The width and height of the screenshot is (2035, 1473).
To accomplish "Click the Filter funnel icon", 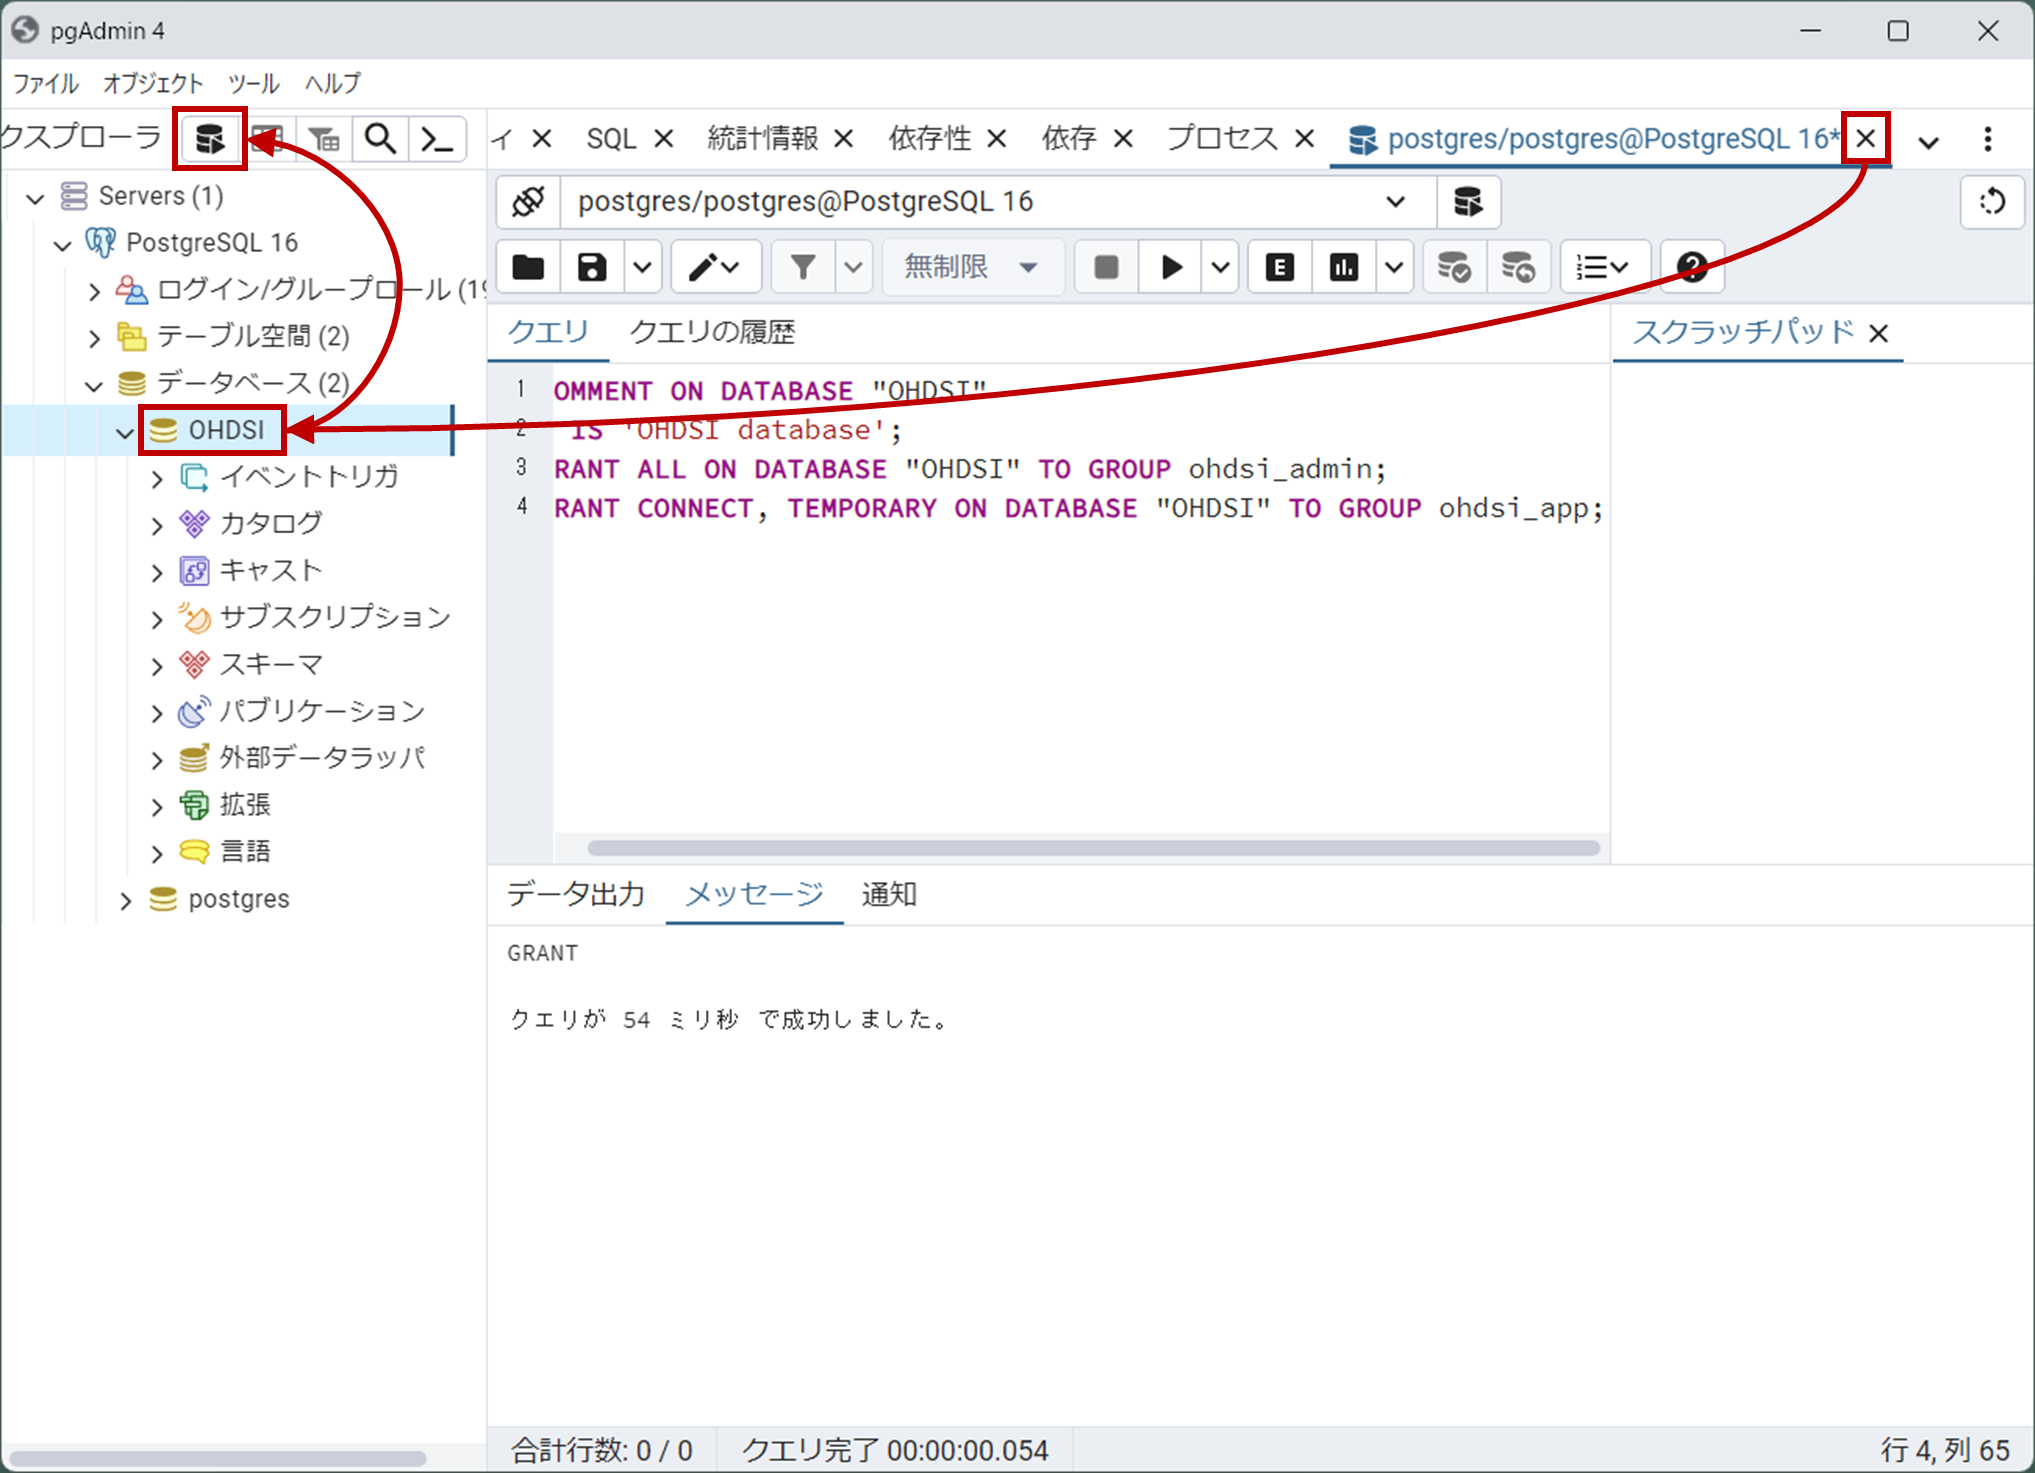I will (x=803, y=267).
